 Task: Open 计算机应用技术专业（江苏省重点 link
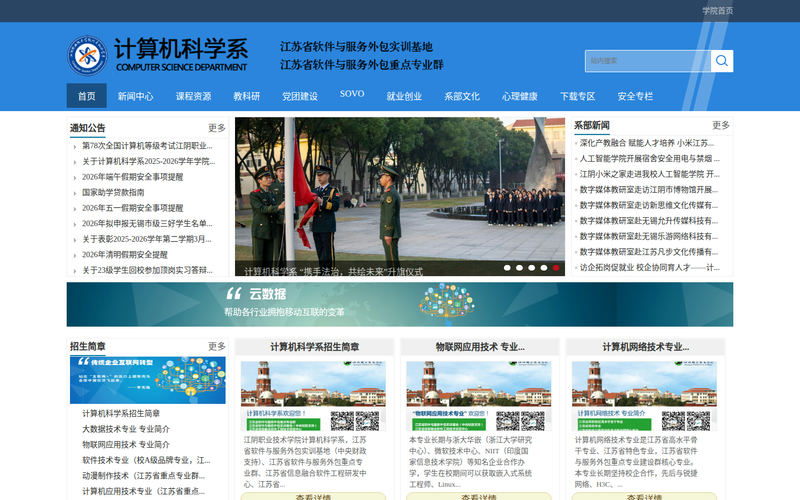[143, 491]
